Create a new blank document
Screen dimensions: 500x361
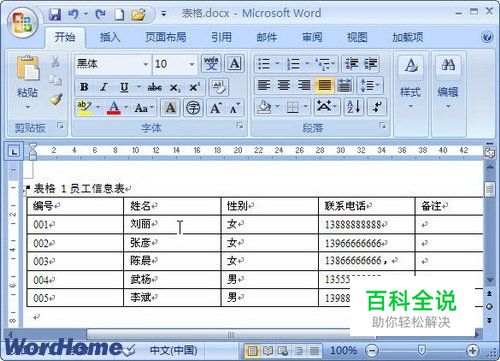[x=119, y=15]
